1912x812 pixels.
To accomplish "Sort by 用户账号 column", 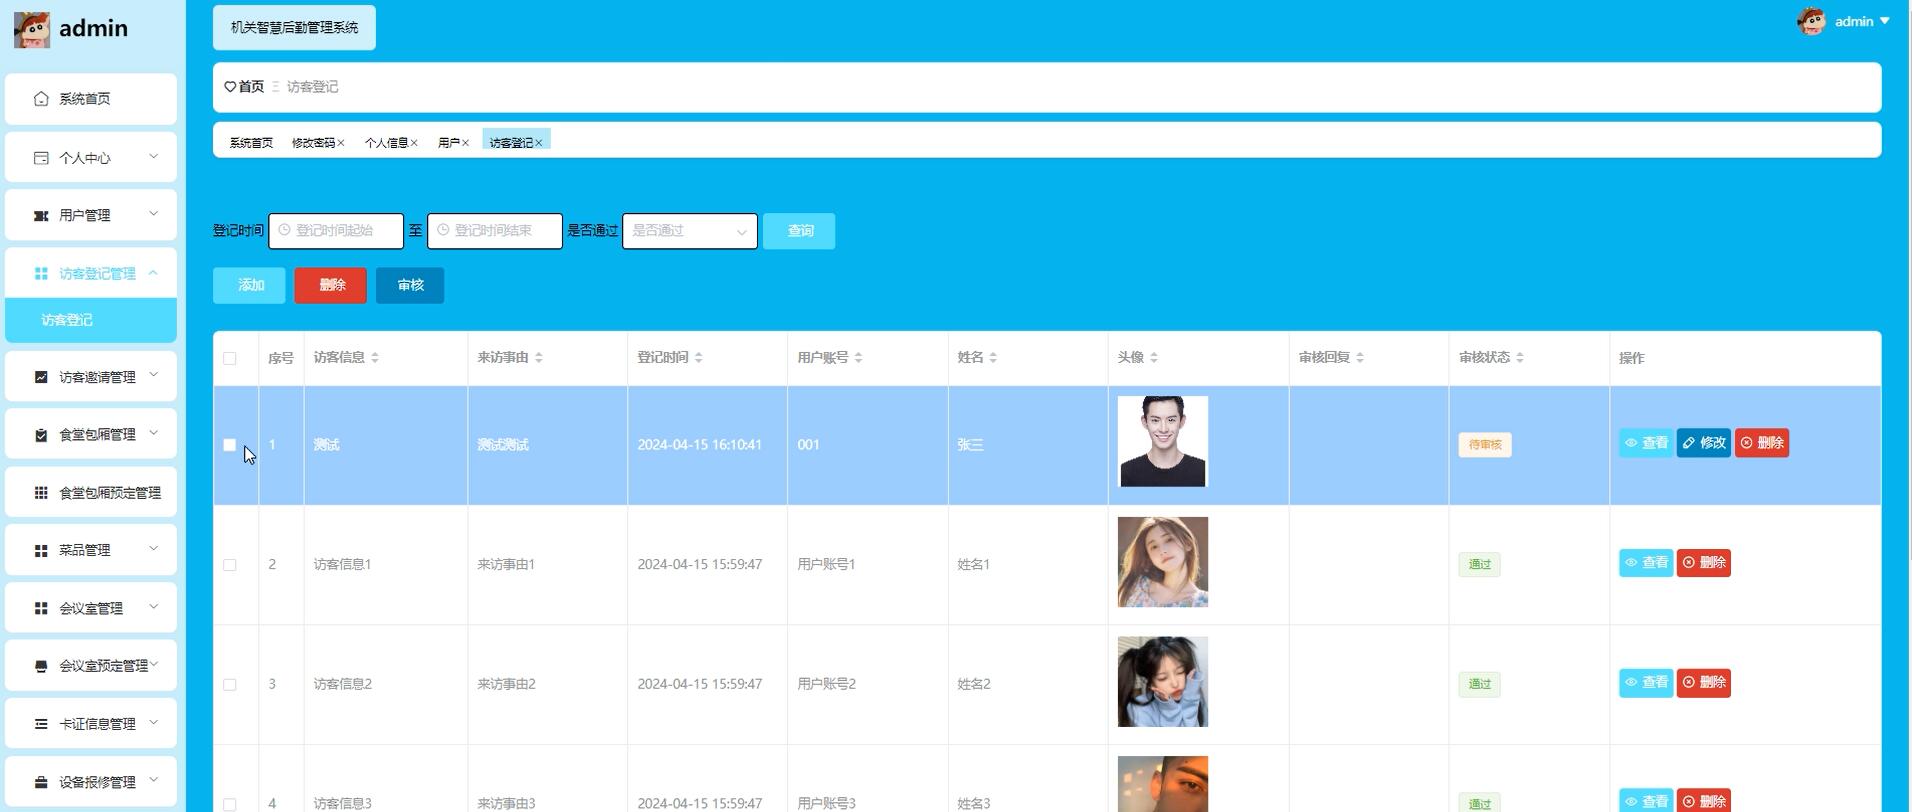I will click(859, 358).
